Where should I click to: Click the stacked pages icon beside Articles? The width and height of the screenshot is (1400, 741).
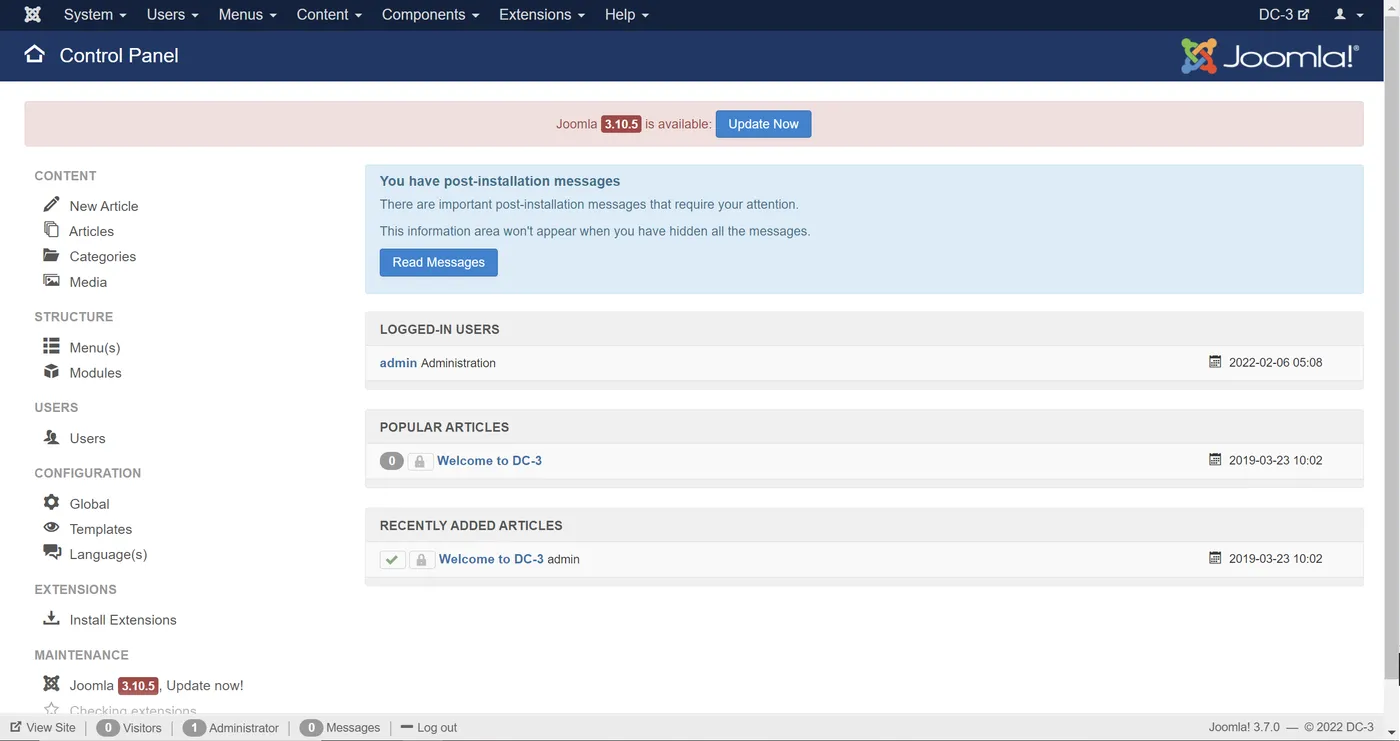coord(51,229)
